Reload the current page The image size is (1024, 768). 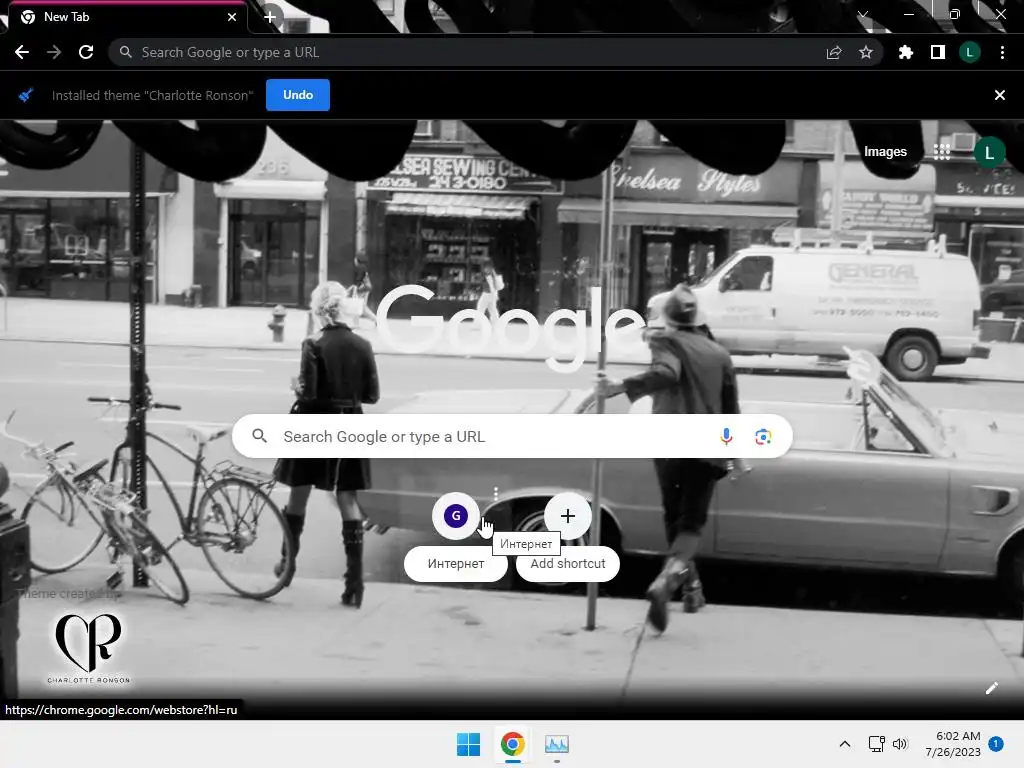point(86,52)
